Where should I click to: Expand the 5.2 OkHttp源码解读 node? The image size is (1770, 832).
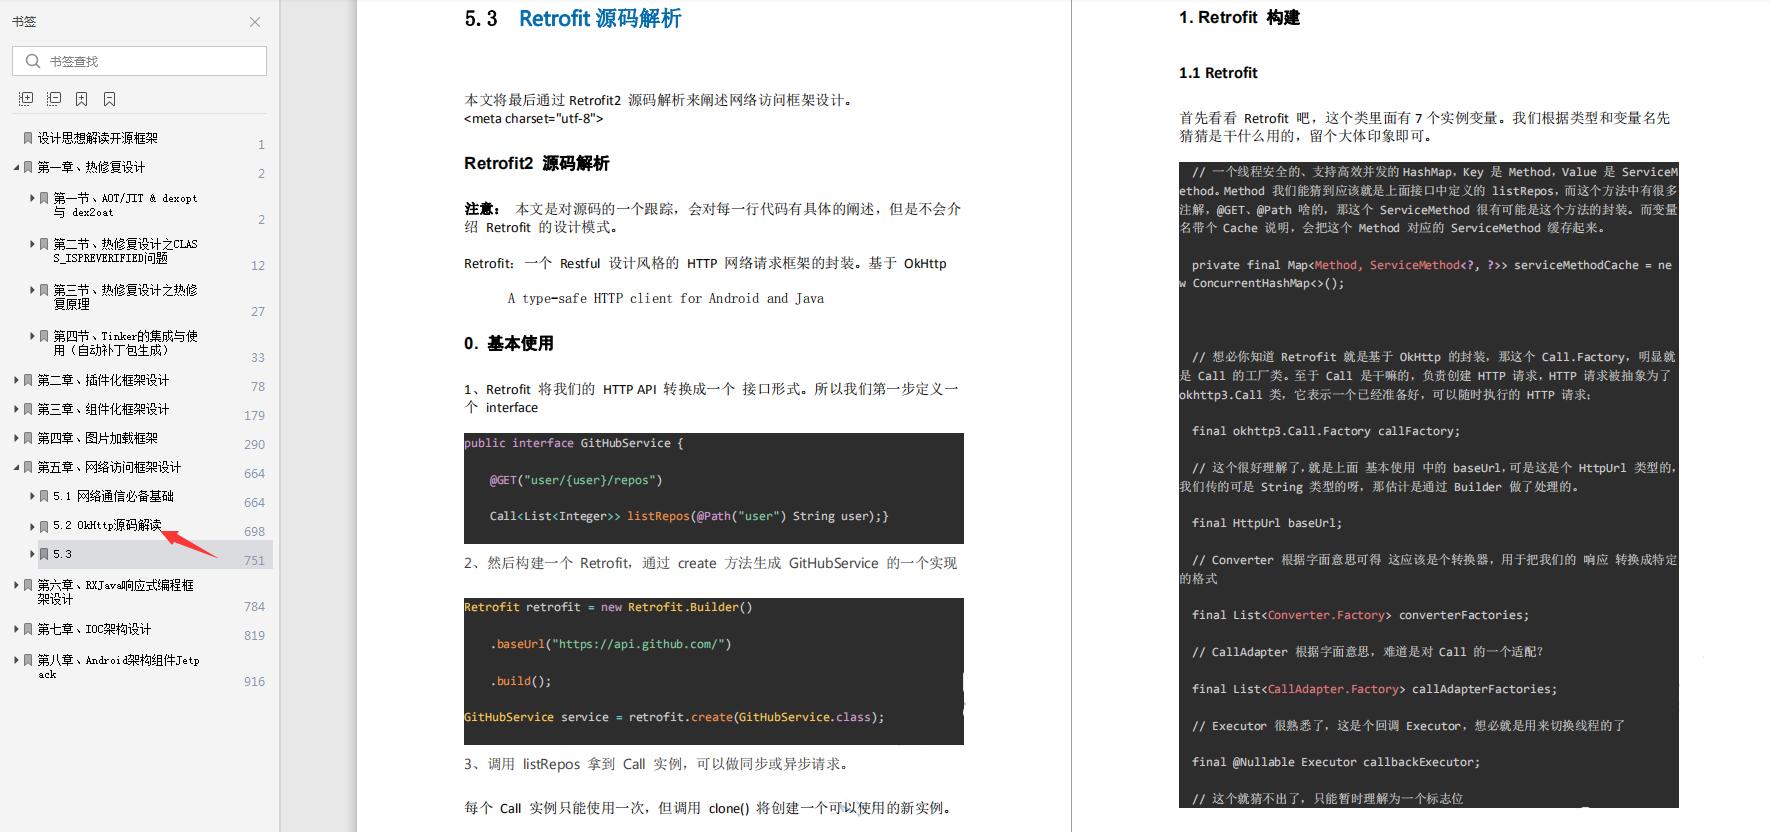[x=32, y=525]
